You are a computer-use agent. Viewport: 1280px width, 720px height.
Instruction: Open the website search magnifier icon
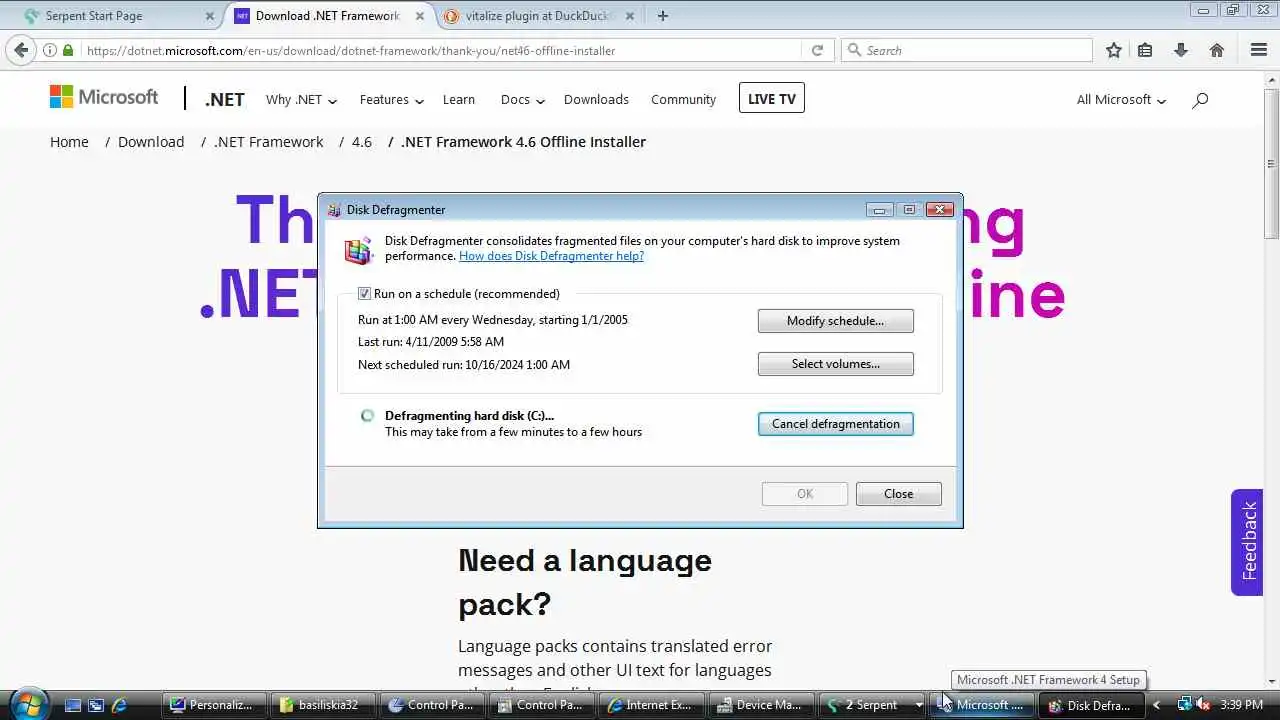click(x=1200, y=100)
